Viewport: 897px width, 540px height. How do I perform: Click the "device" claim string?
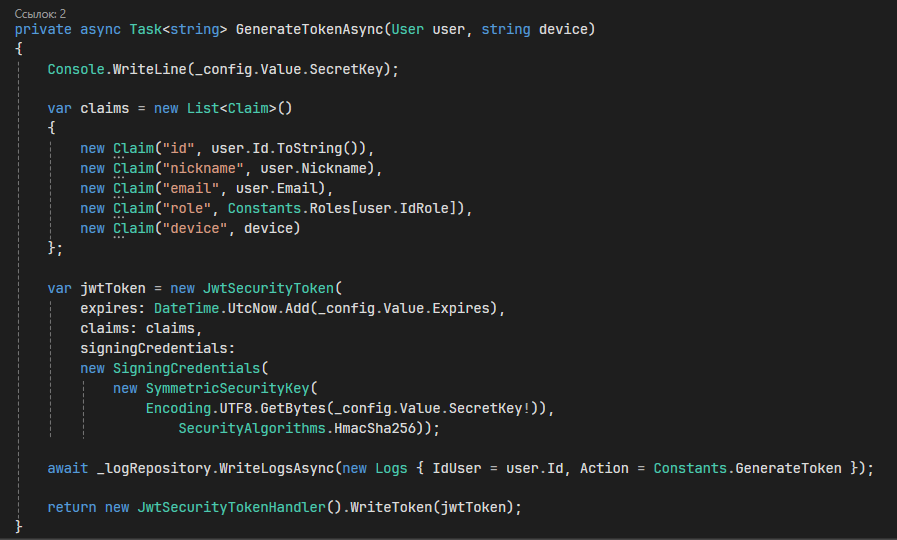pyautogui.click(x=195, y=228)
